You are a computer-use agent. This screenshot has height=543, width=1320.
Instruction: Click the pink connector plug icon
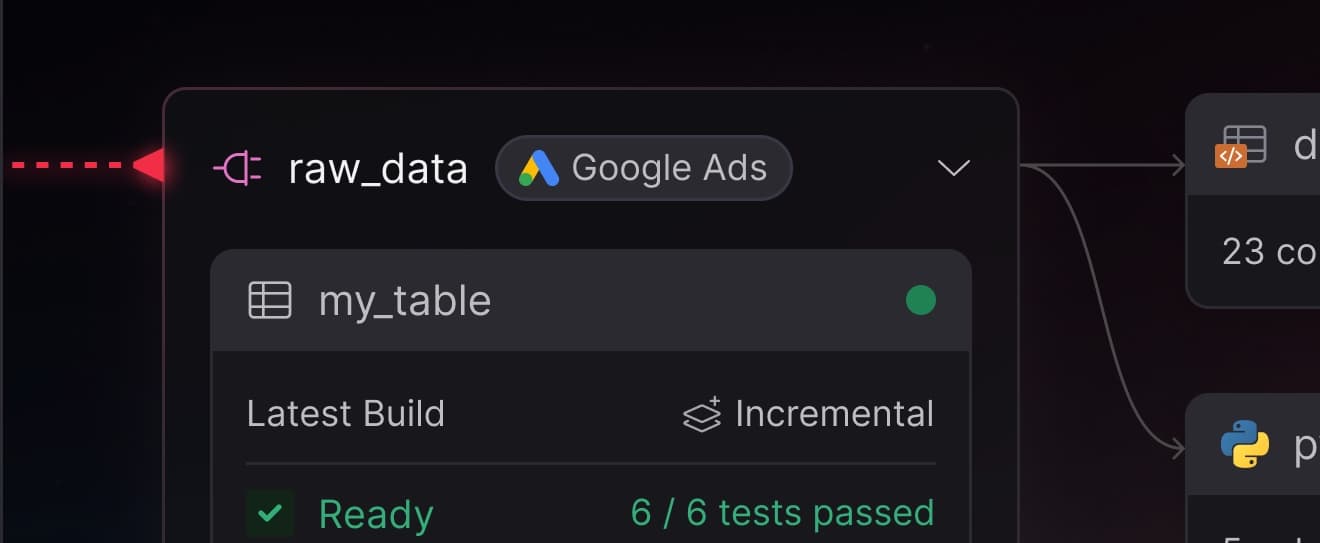click(x=237, y=169)
